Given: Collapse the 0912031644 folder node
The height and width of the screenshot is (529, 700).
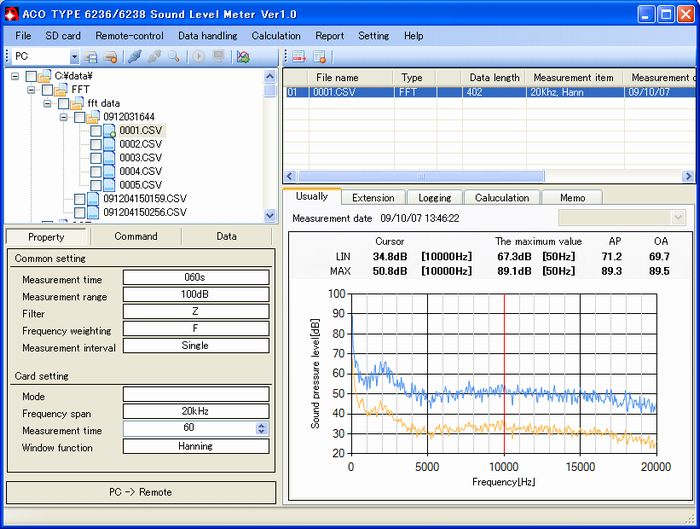Looking at the screenshot, I should point(64,117).
